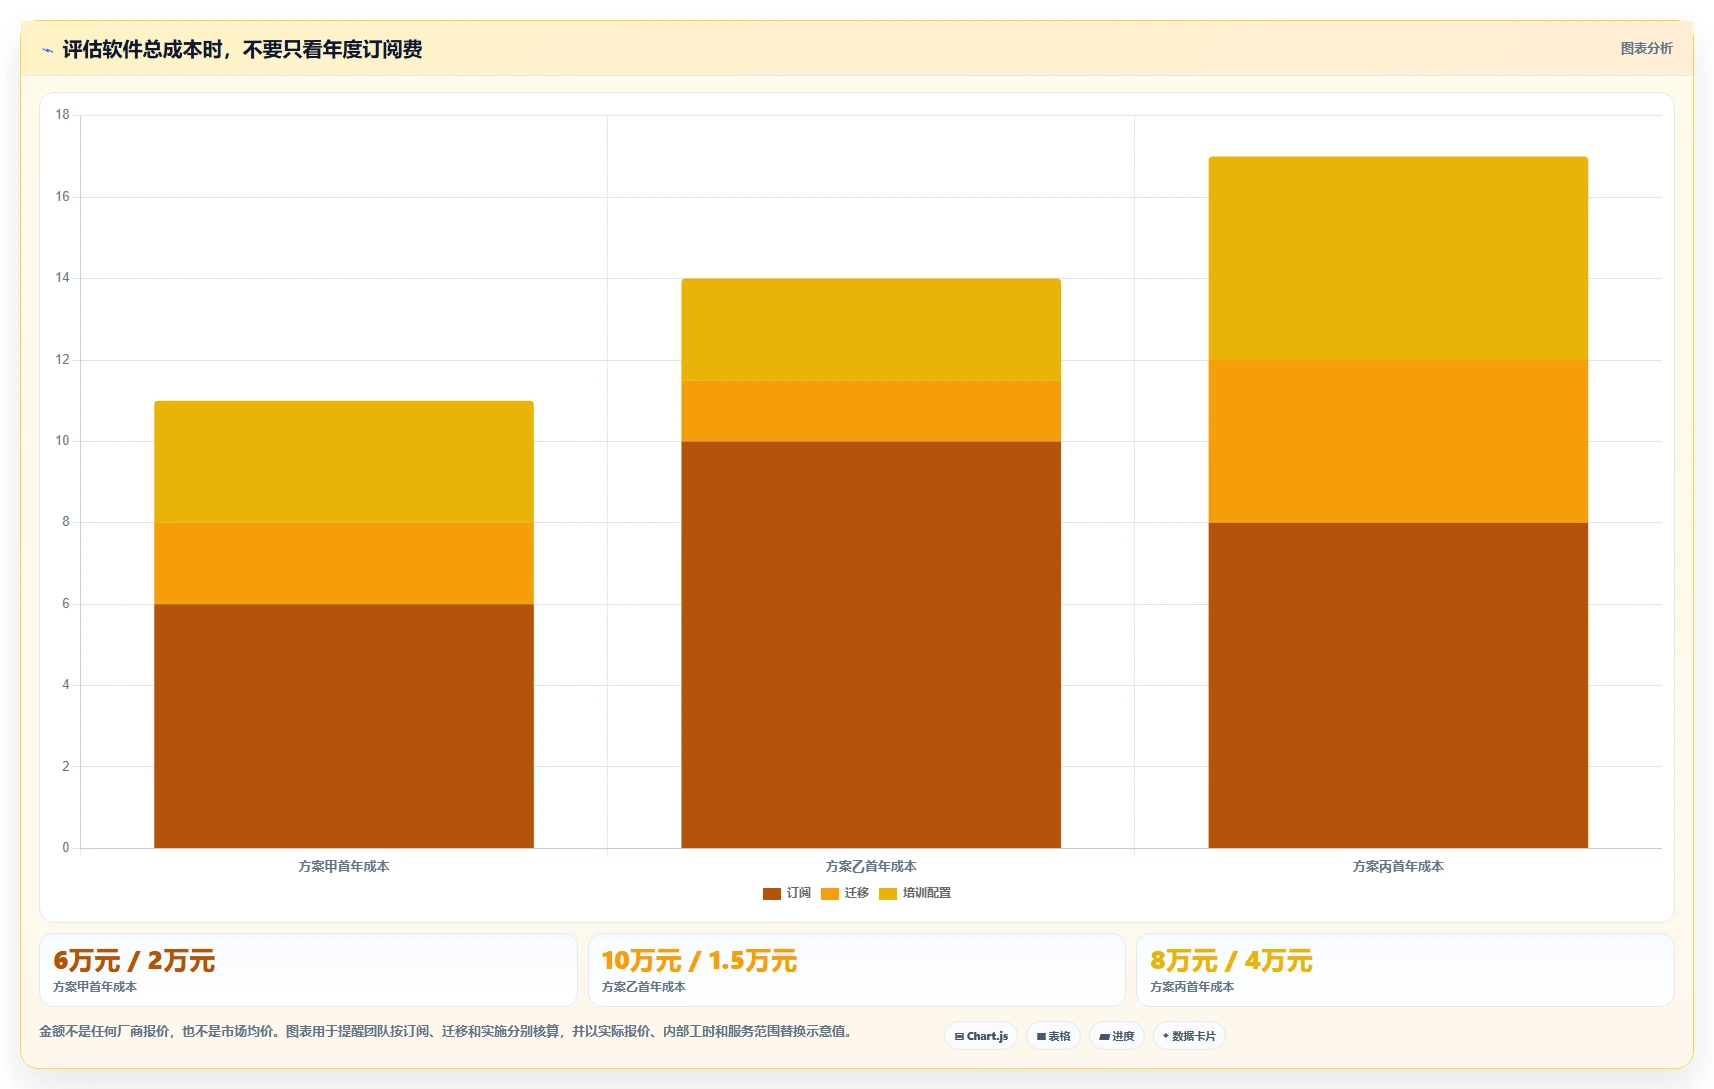Toggle the 迁移 legend item
This screenshot has width=1714, height=1089.
845,893
